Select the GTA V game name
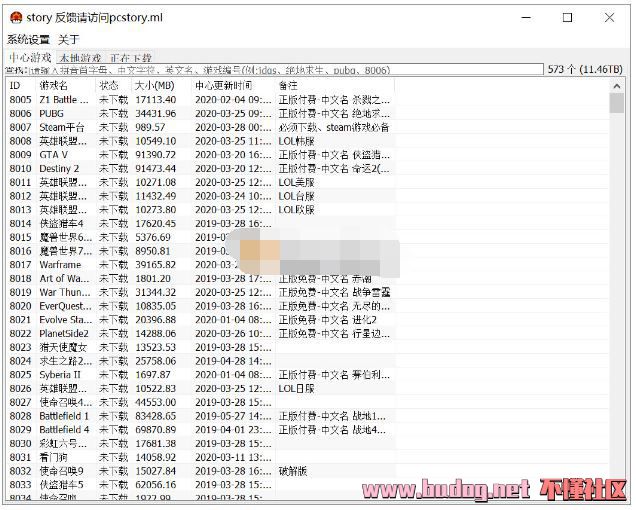This screenshot has height=510, width=636. click(x=54, y=155)
